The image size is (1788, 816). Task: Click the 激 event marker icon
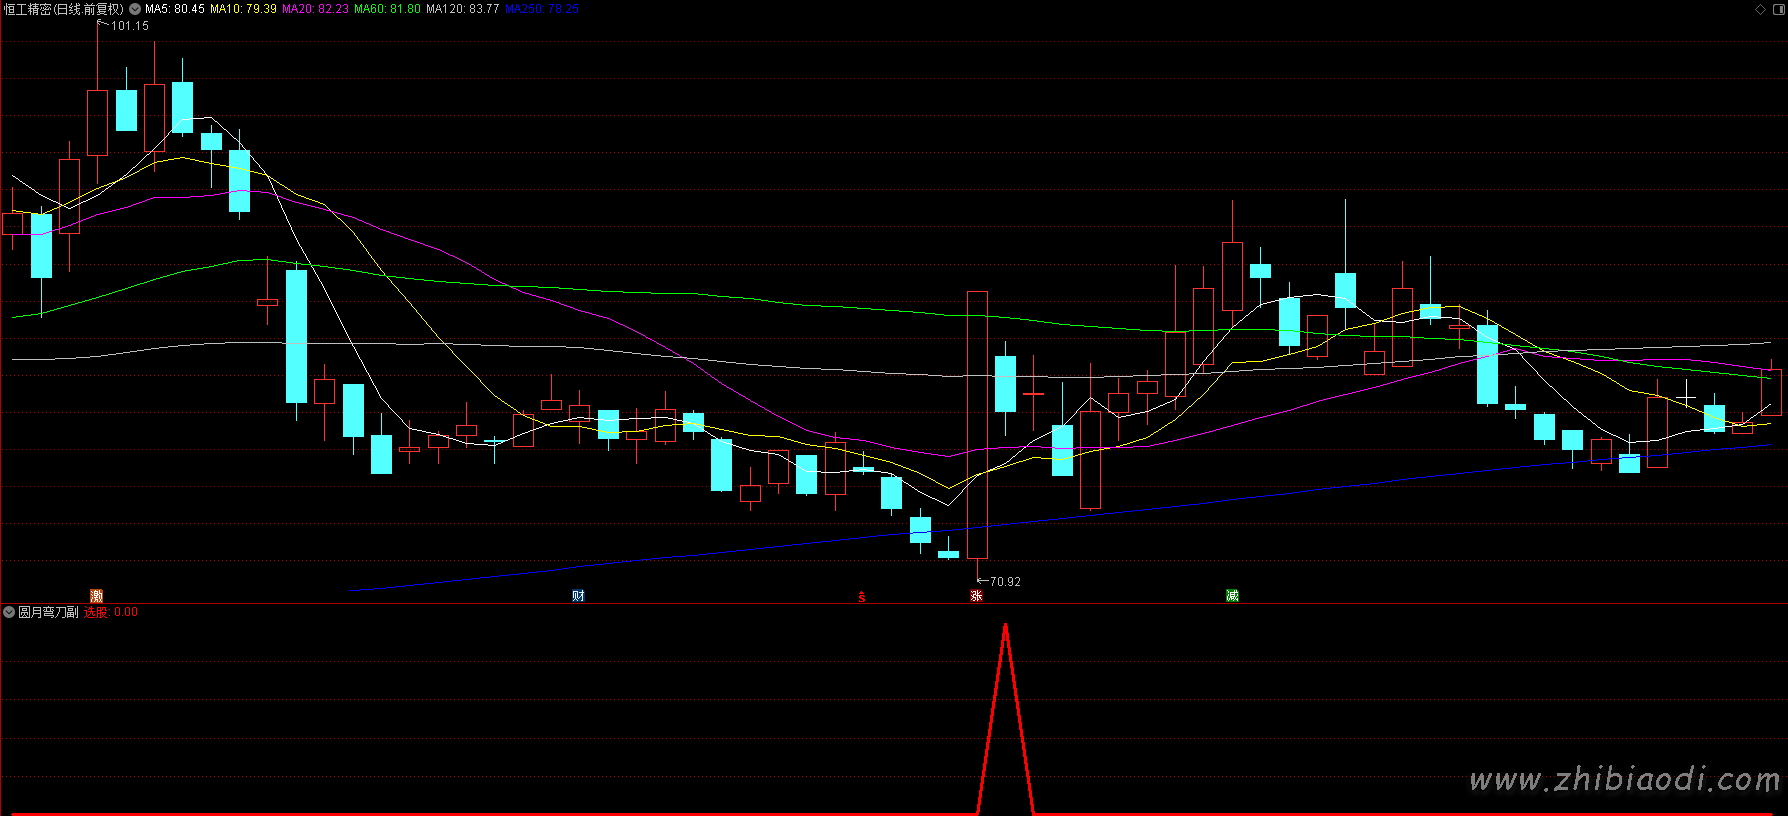97,596
